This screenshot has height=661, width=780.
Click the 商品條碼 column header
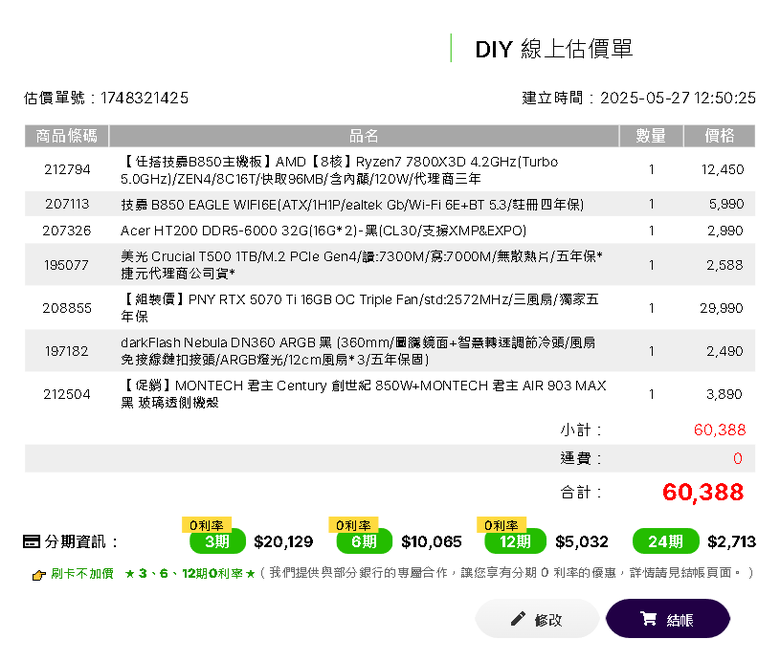click(x=67, y=136)
